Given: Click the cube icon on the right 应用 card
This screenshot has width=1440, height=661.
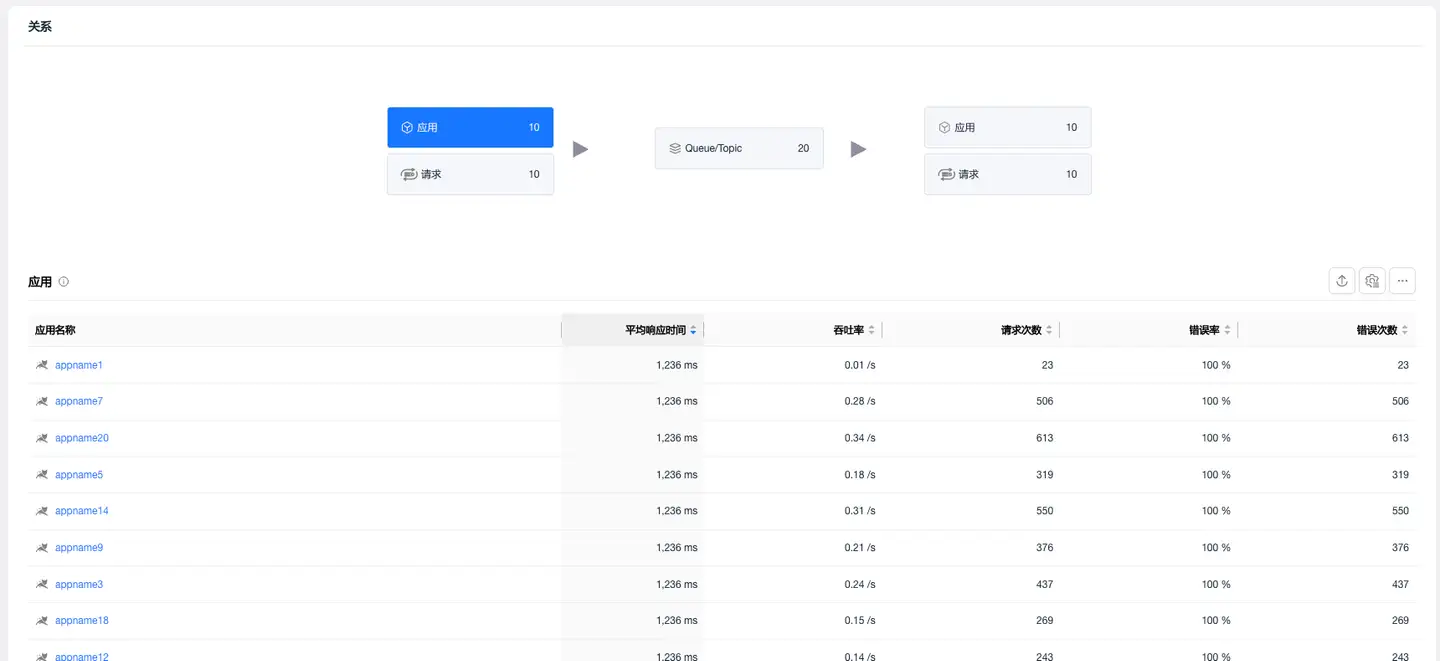Looking at the screenshot, I should 943,127.
